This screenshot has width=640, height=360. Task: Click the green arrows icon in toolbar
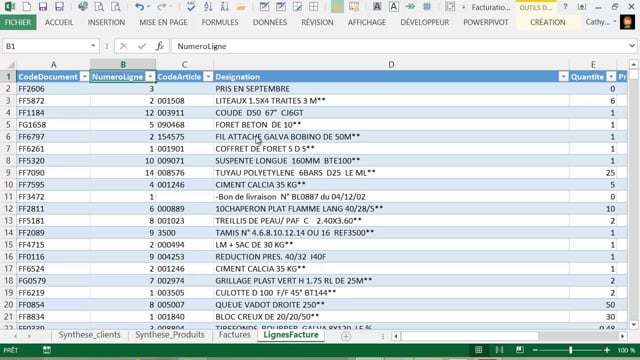pos(410,7)
